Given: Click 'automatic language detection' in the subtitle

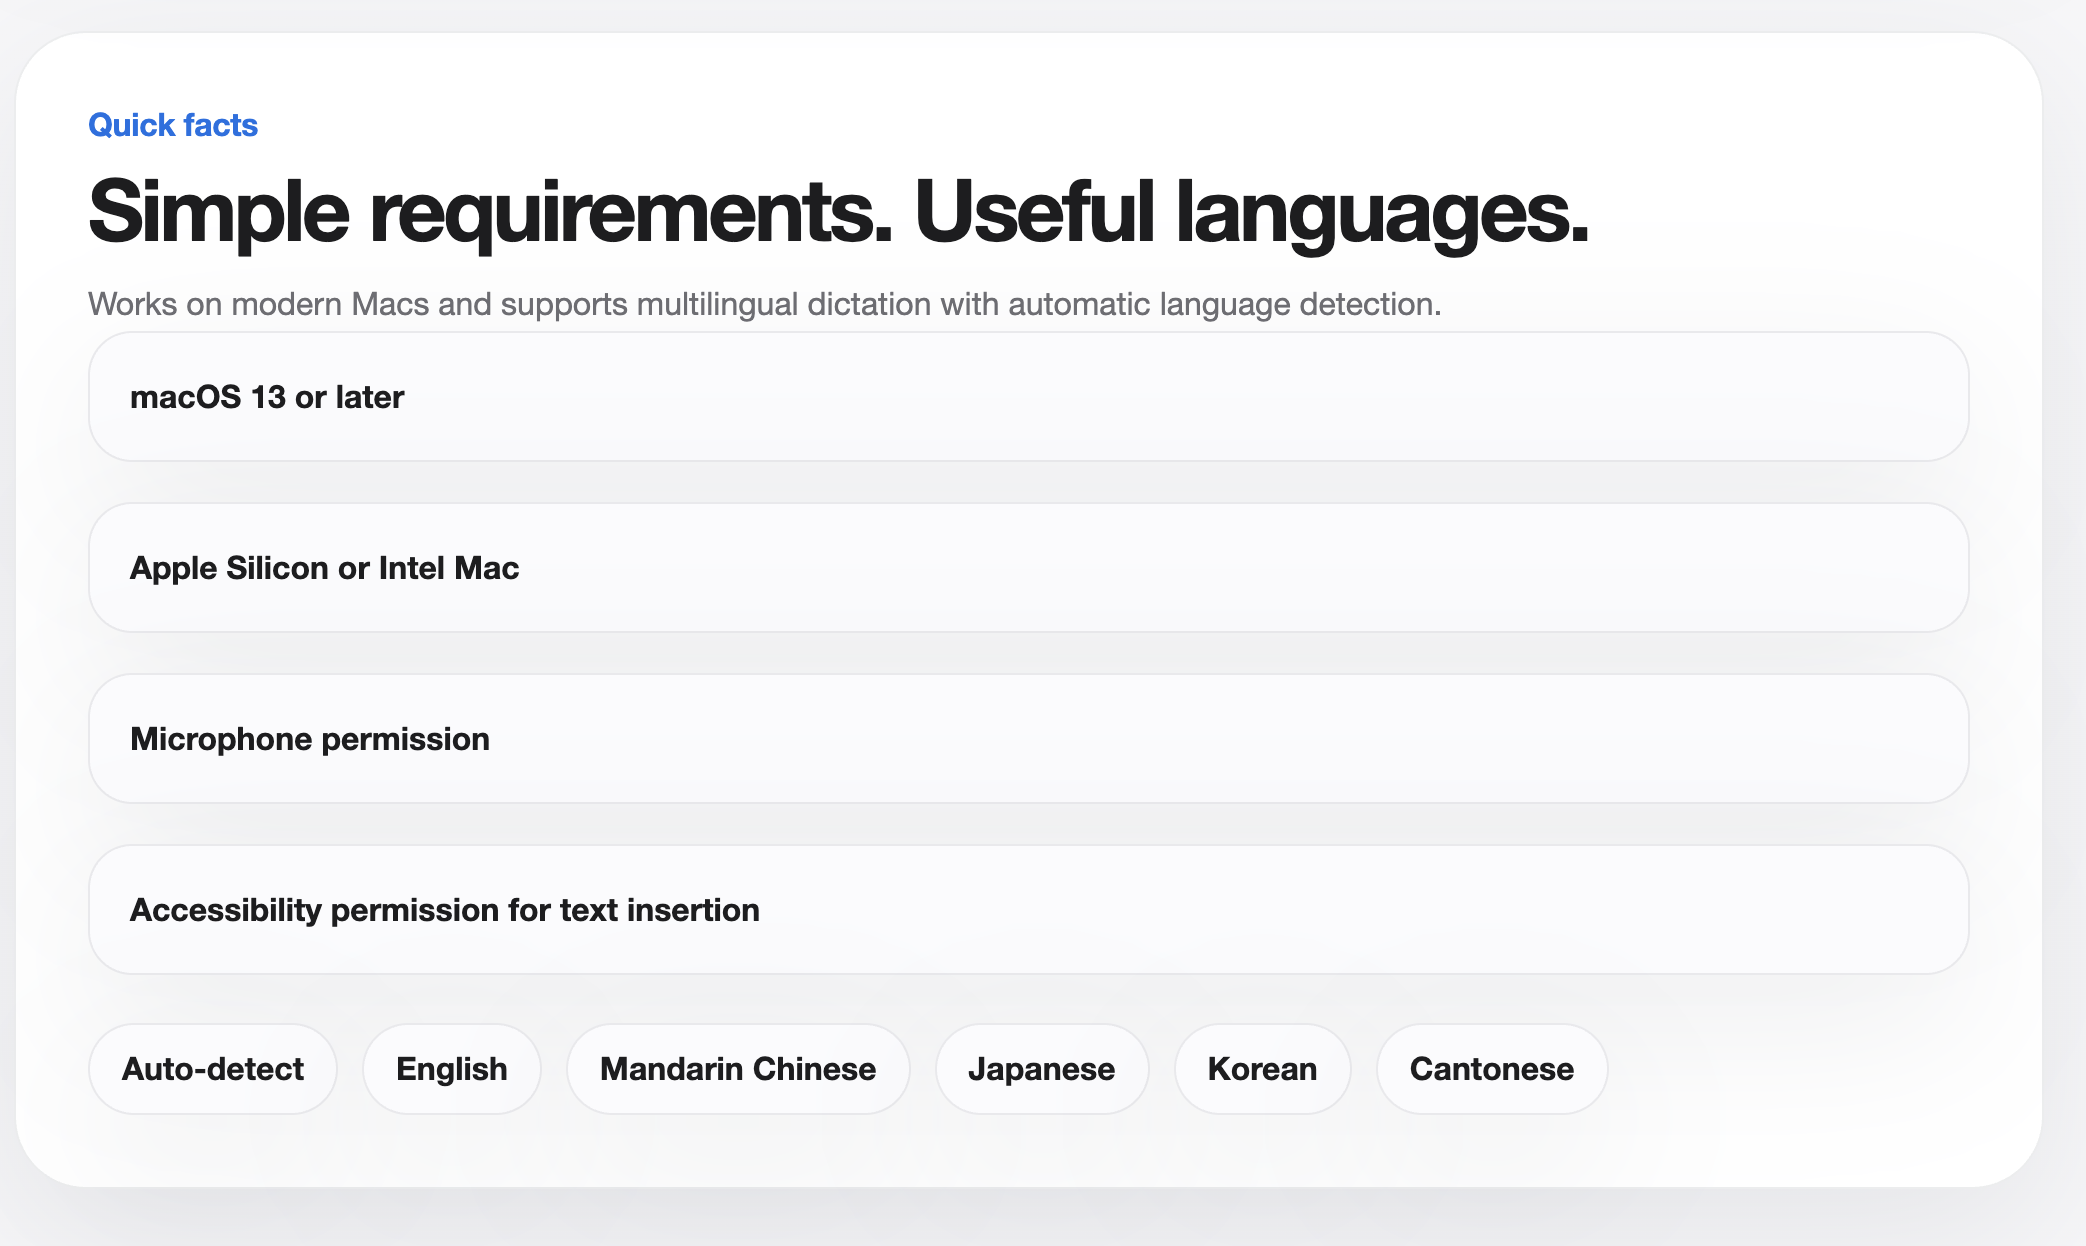Looking at the screenshot, I should (x=1223, y=304).
